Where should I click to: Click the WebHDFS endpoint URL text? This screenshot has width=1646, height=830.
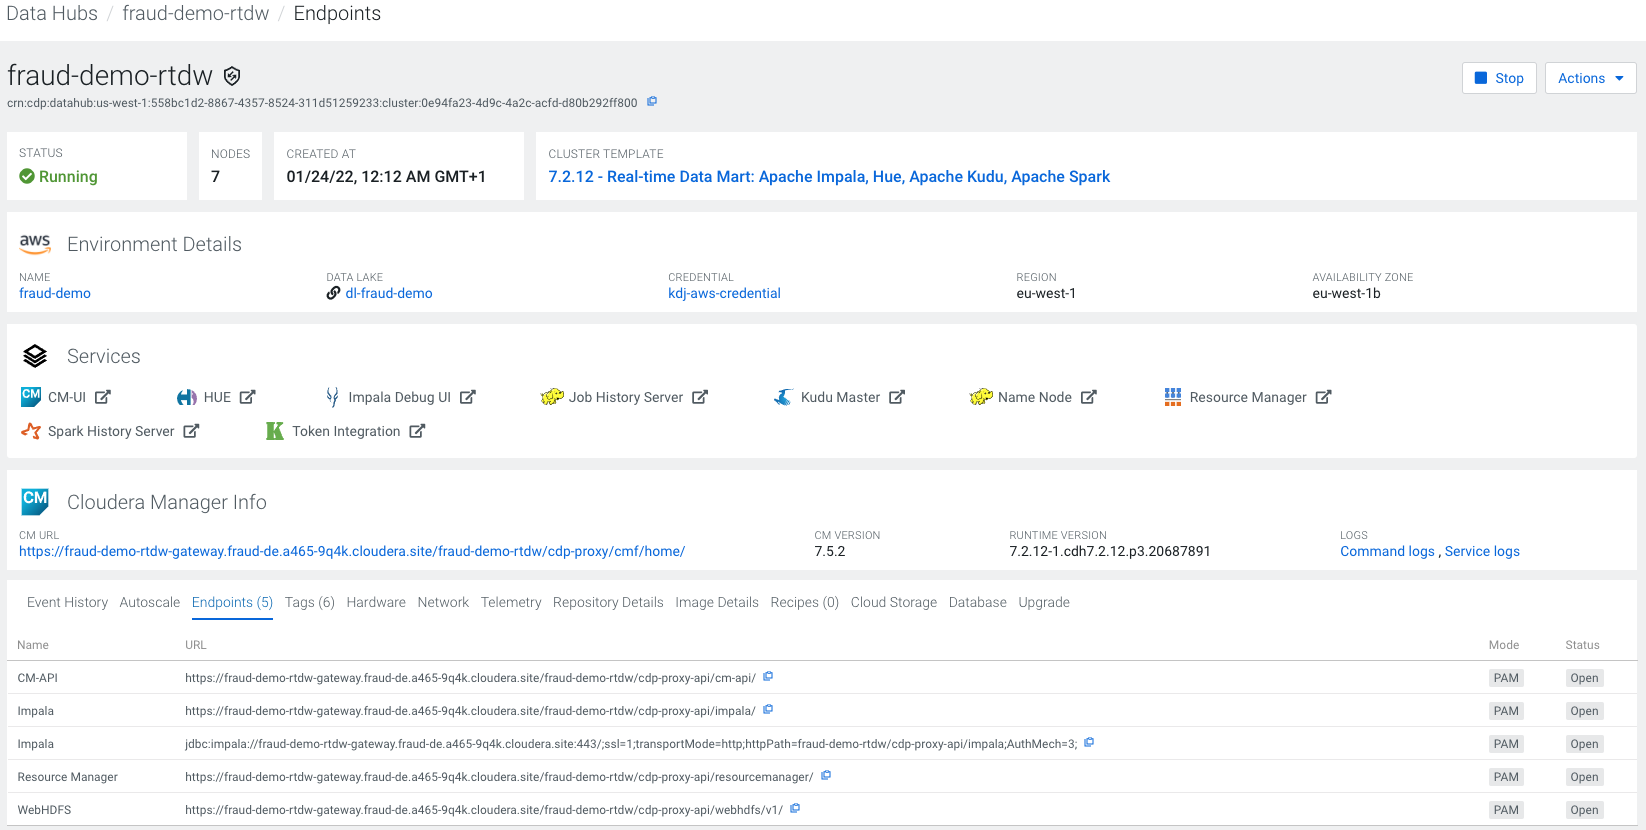484,810
